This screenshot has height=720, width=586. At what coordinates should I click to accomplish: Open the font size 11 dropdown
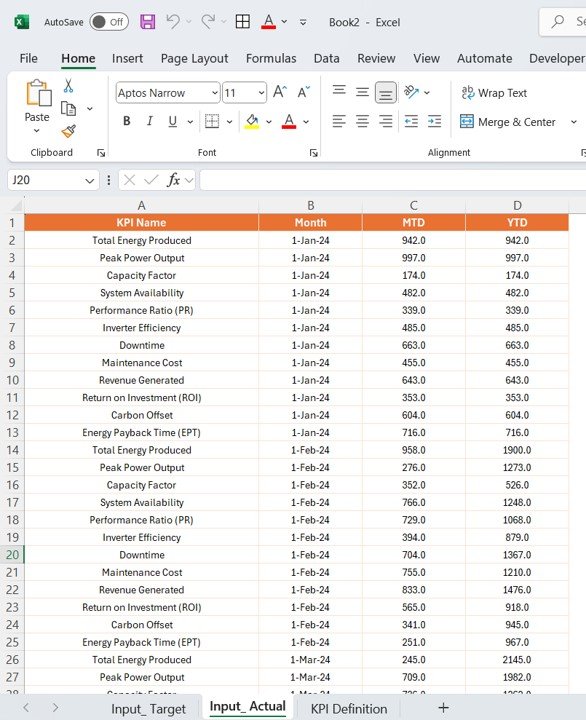[x=261, y=93]
